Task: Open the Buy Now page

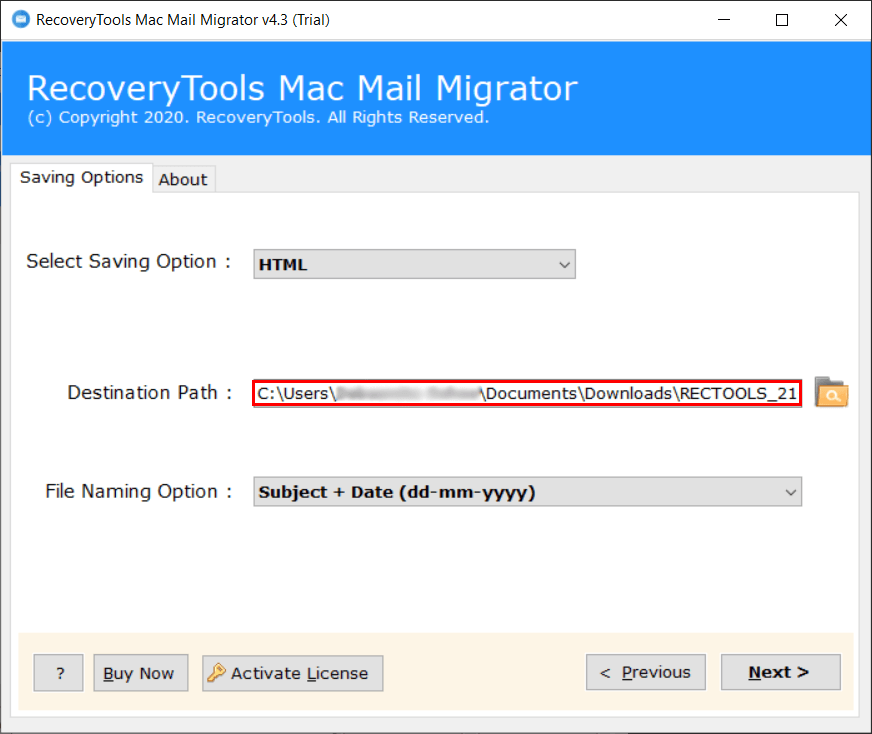Action: coord(141,673)
